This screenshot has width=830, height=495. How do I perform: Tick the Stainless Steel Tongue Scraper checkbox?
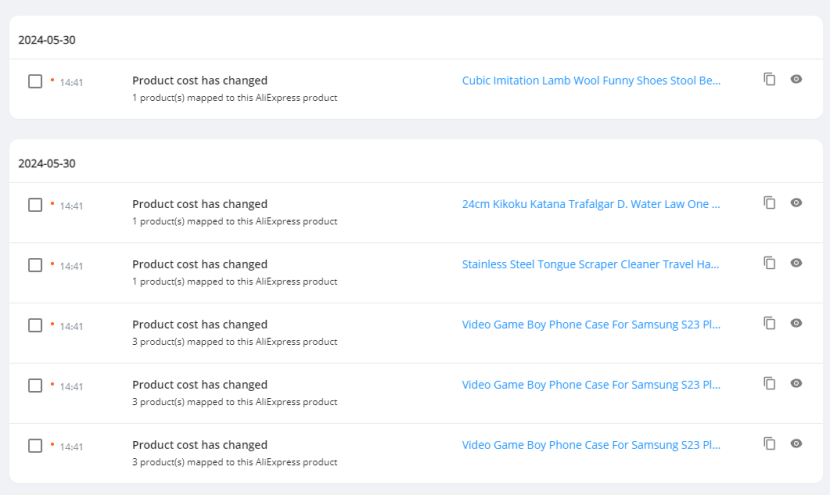(35, 265)
